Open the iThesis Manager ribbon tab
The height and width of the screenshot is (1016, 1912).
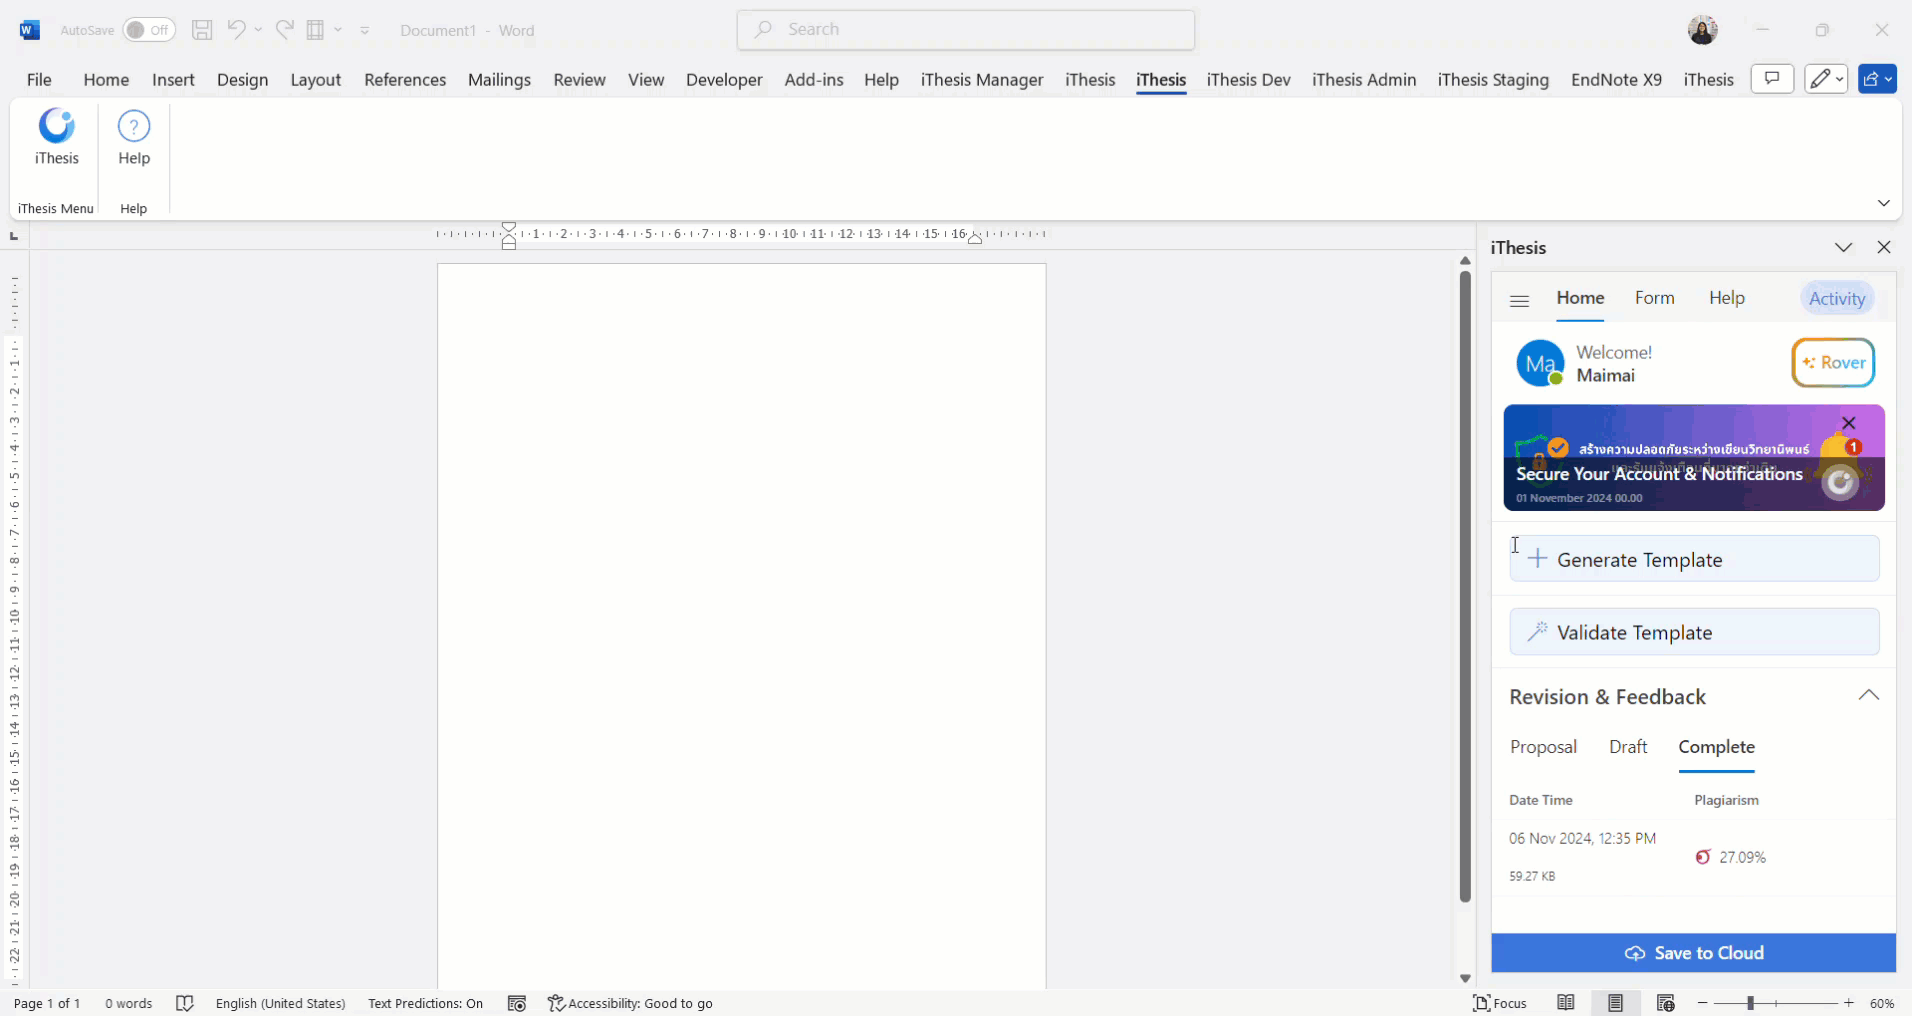(982, 79)
